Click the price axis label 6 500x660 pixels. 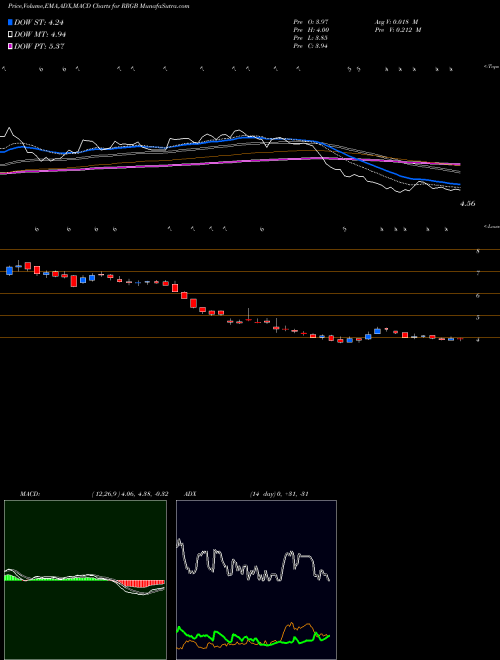(478, 296)
